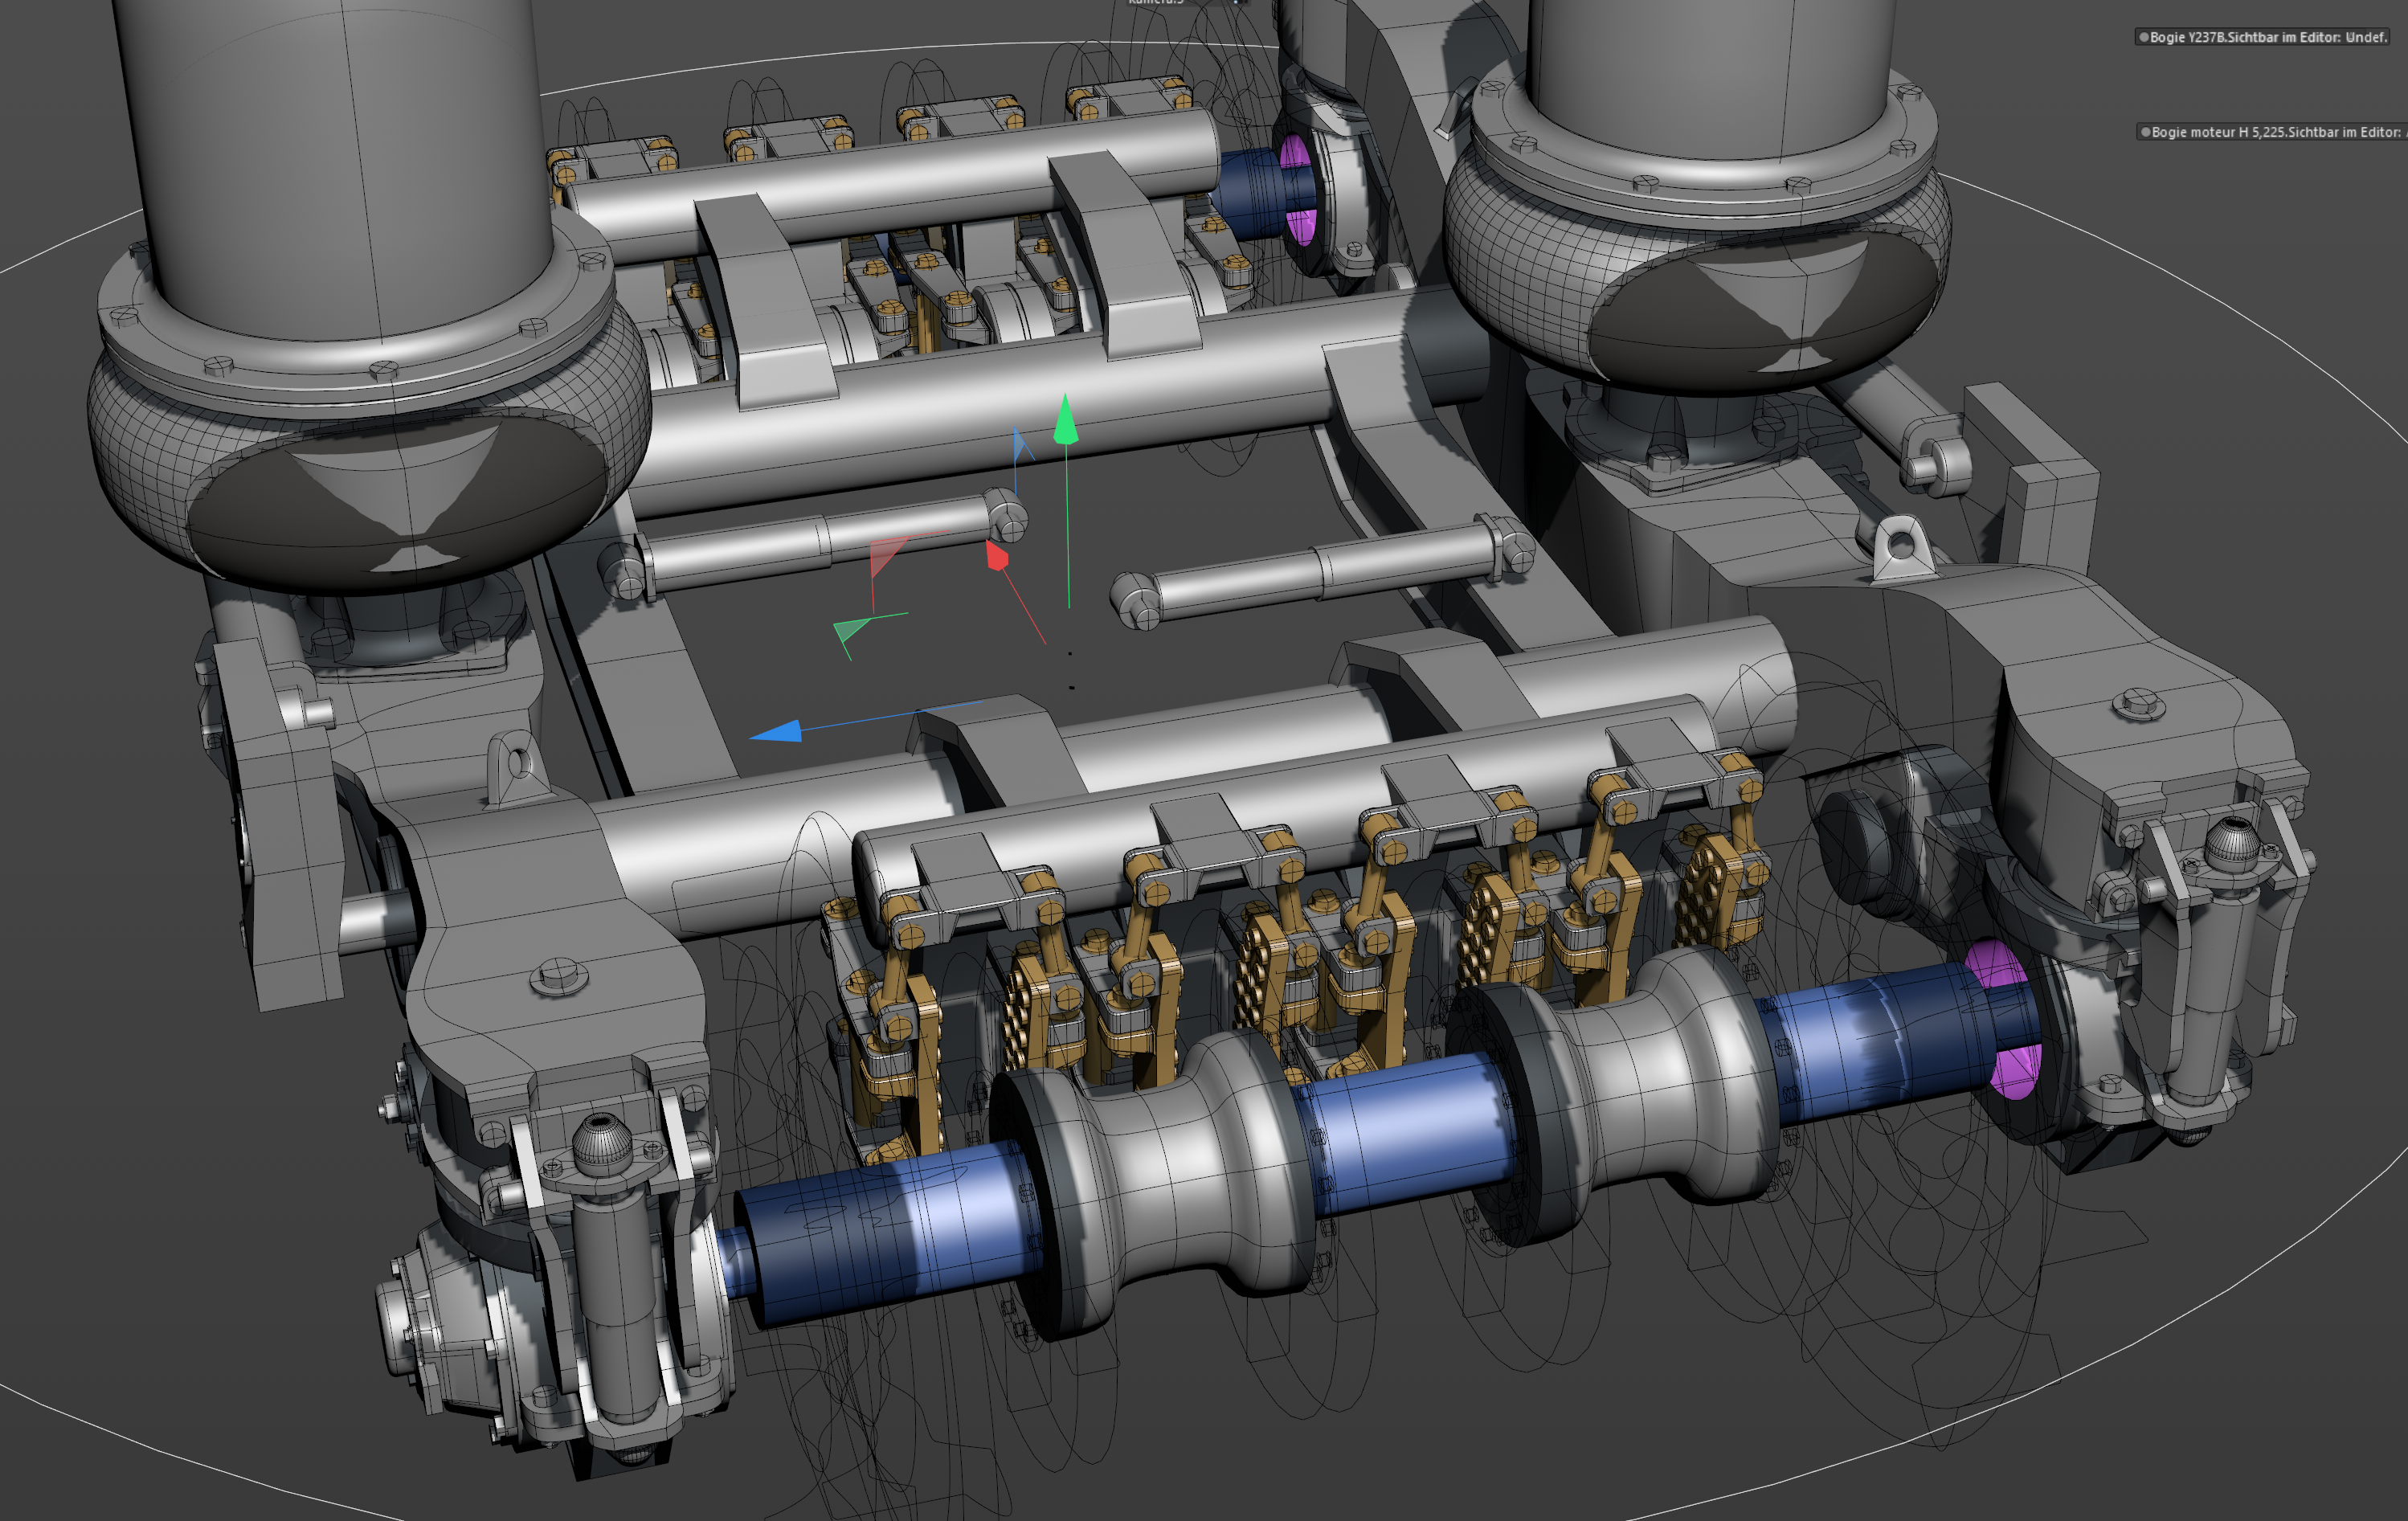Screen dimensions: 2408x1521
Task: Select the small blue plane handle of the gizmo
Action: point(1021,446)
